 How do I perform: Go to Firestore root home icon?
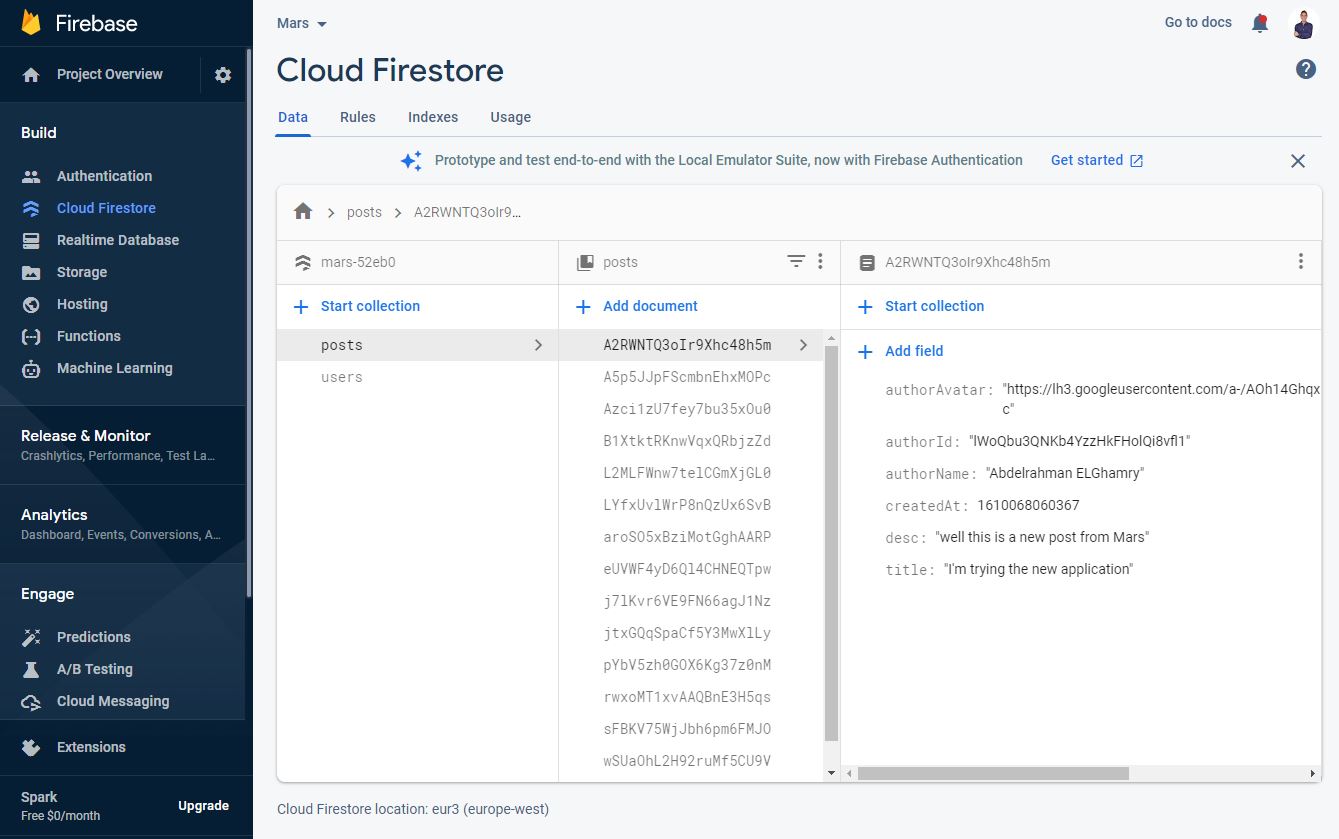tap(303, 212)
